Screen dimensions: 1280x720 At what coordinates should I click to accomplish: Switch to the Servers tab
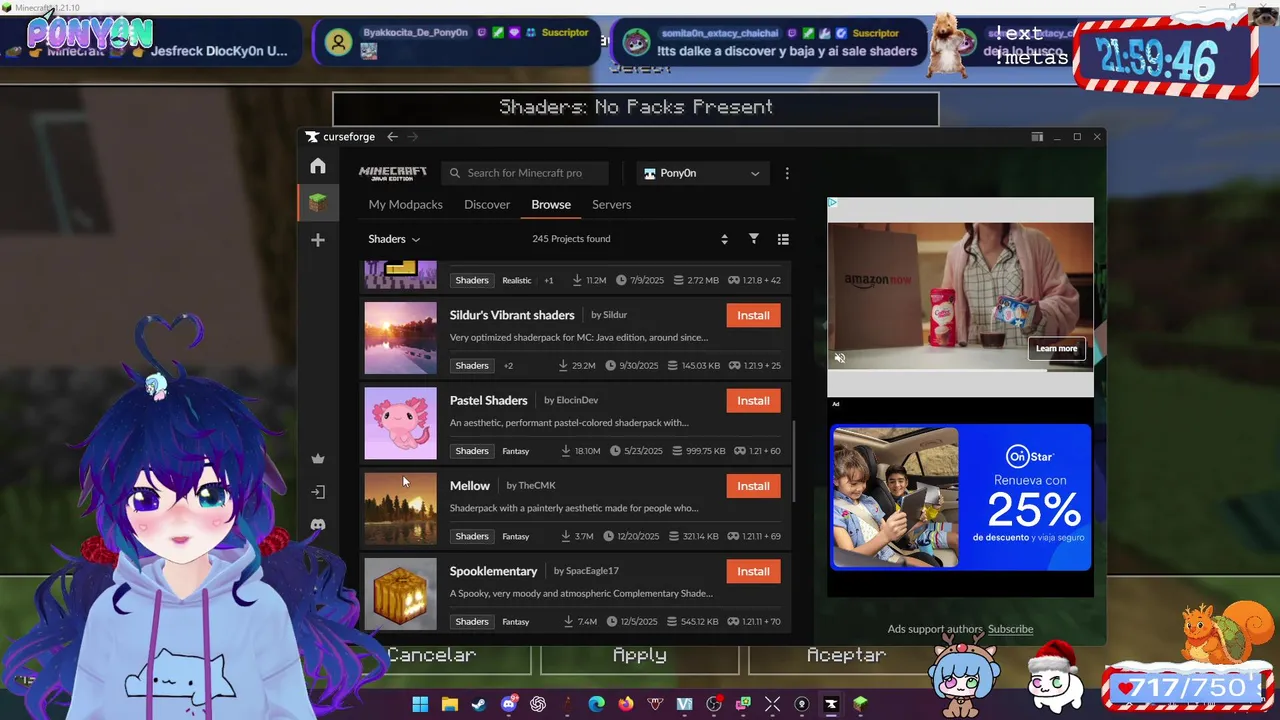[611, 204]
